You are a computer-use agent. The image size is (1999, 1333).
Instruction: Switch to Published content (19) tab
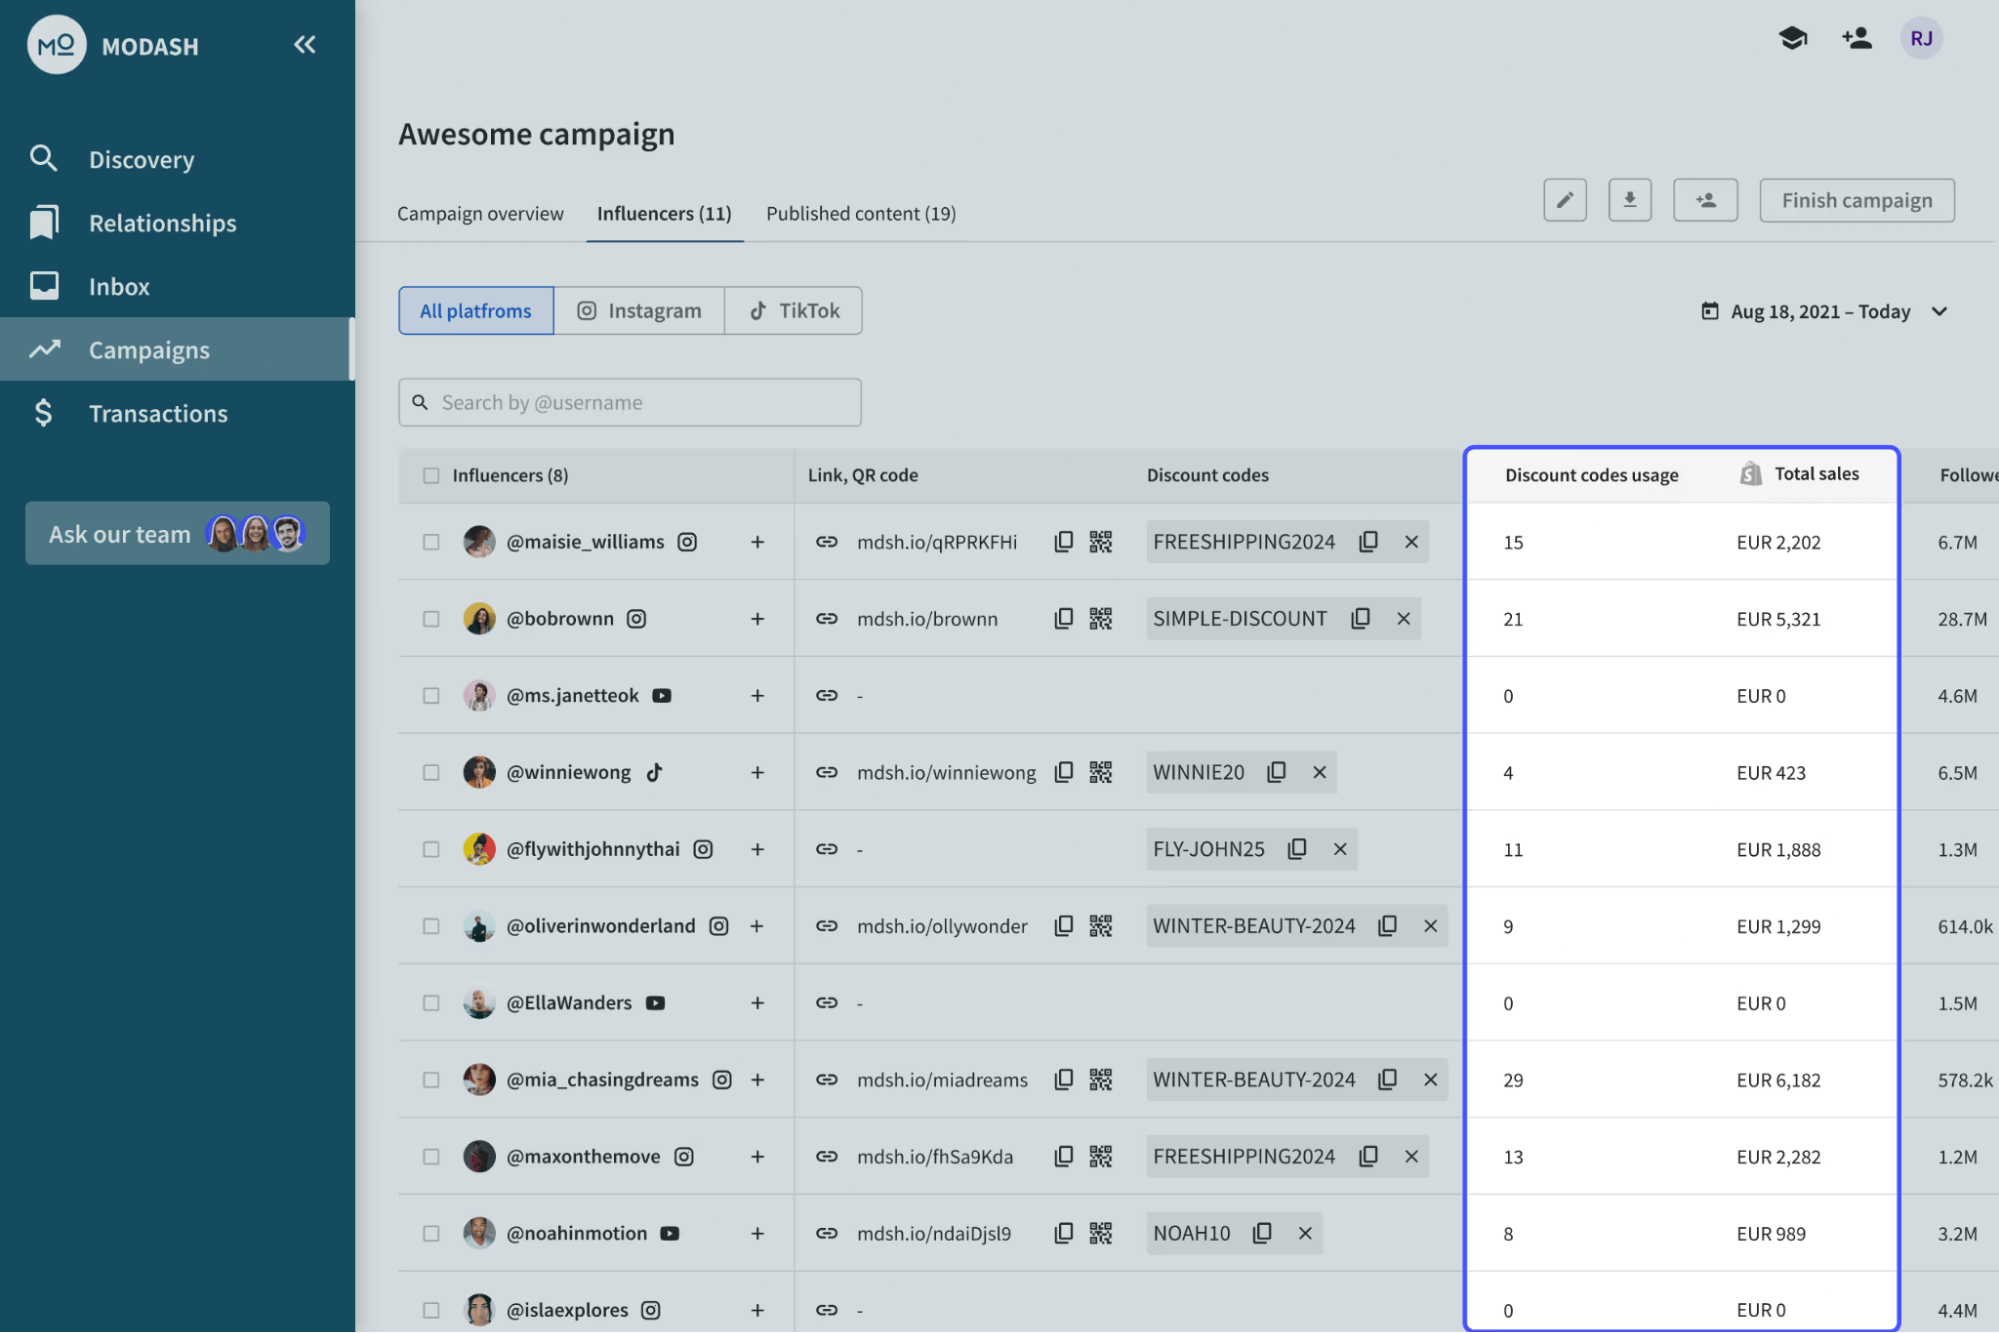[860, 214]
